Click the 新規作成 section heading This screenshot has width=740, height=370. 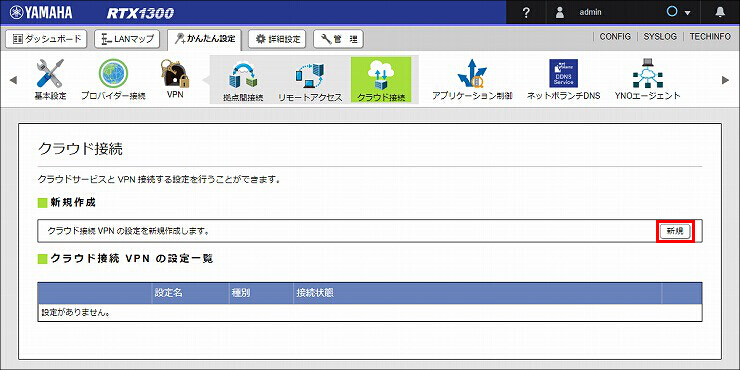click(73, 203)
